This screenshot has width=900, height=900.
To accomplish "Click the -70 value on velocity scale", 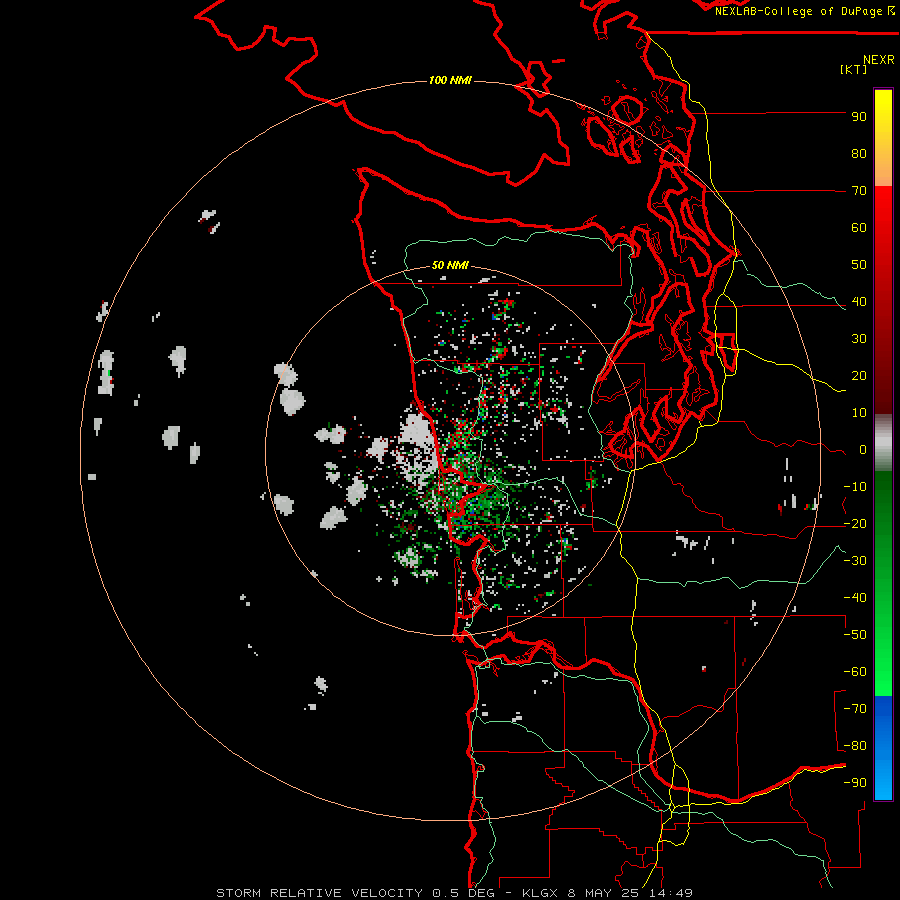I will pos(855,709).
